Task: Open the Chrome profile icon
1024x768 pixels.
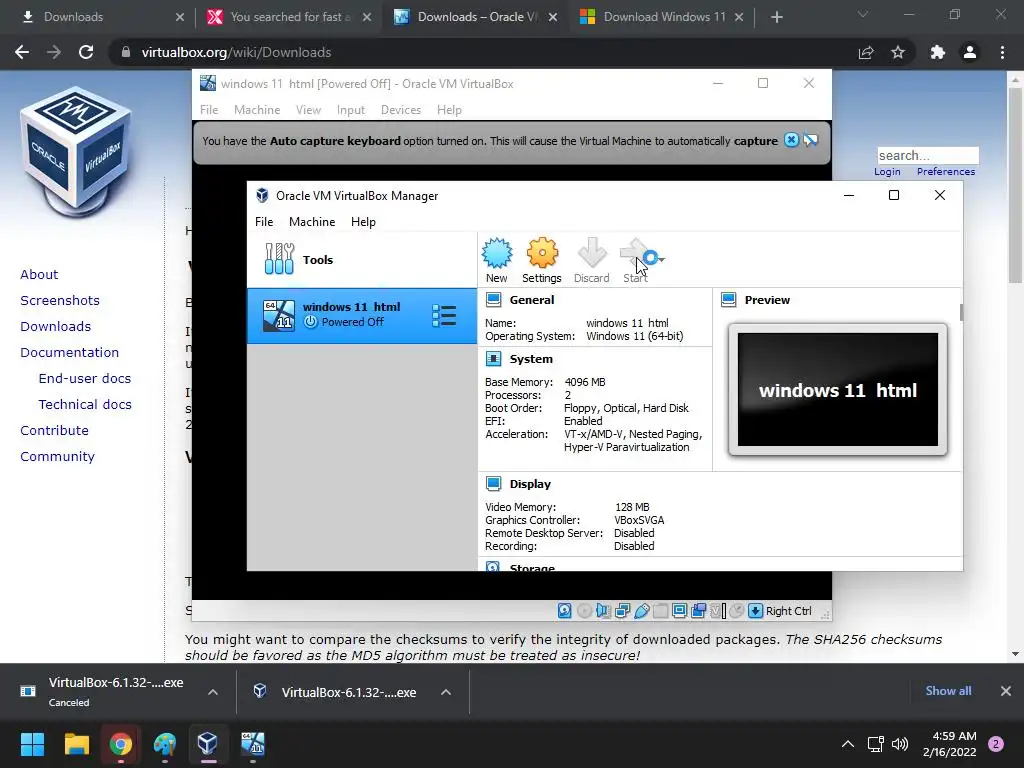Action: (970, 52)
